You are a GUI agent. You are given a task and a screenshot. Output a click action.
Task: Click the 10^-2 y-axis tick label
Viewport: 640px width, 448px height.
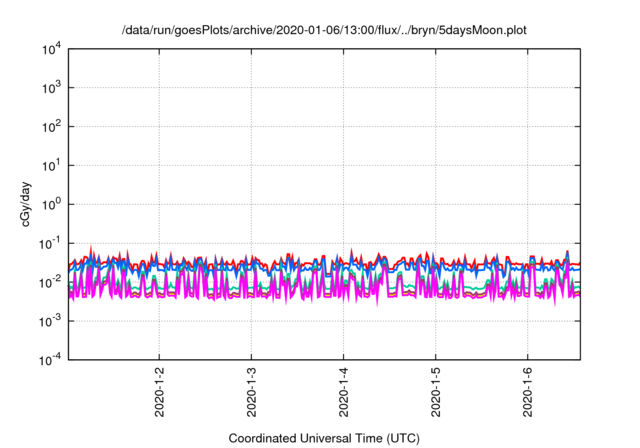[48, 282]
